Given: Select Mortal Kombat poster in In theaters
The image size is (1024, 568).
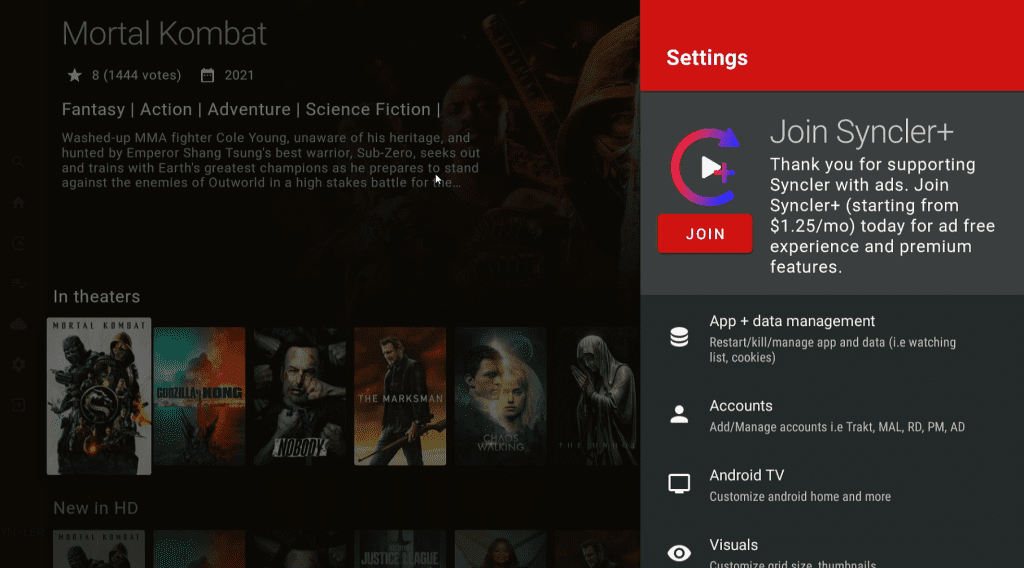Looking at the screenshot, I should point(99,396).
